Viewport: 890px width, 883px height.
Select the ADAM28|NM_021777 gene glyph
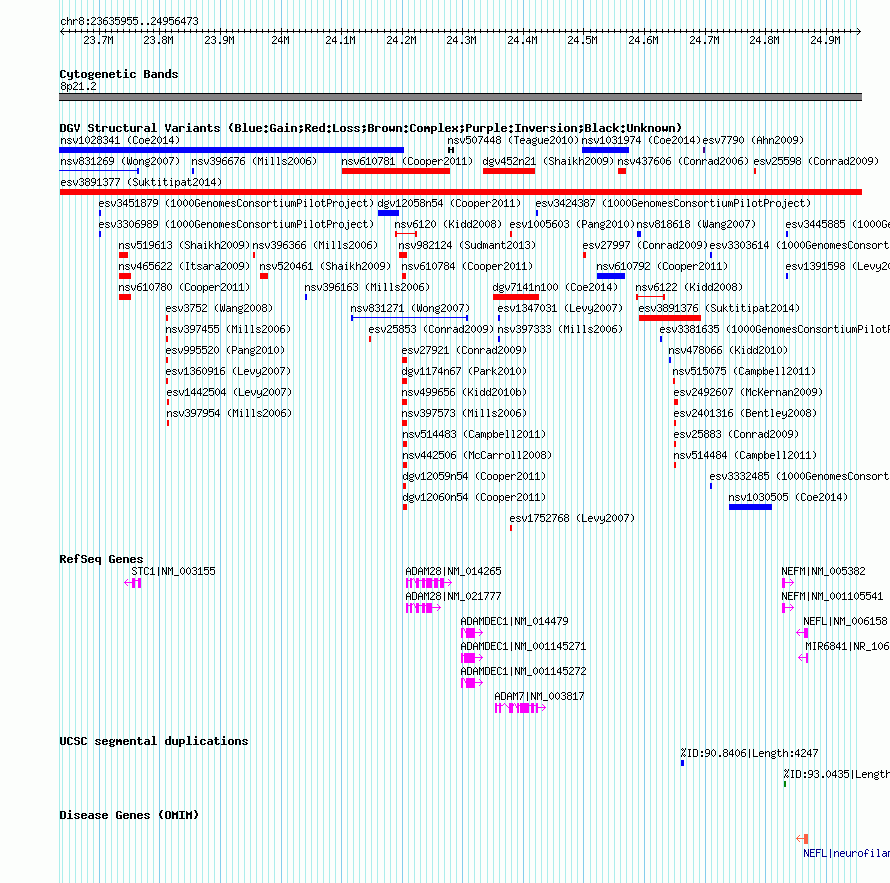[423, 608]
